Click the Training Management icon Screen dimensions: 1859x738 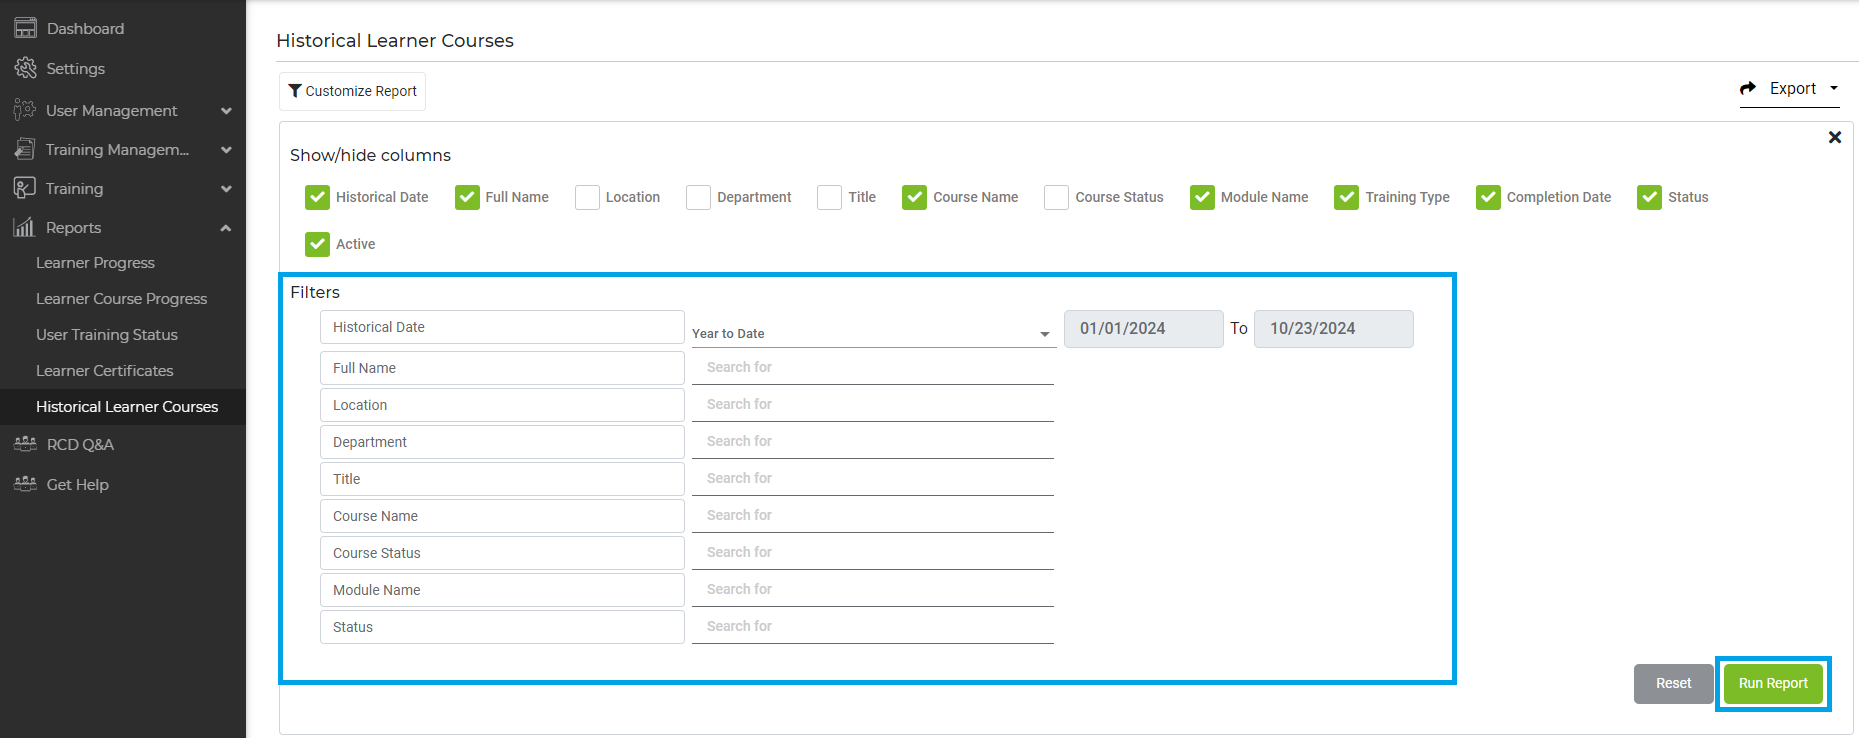pyautogui.click(x=25, y=149)
